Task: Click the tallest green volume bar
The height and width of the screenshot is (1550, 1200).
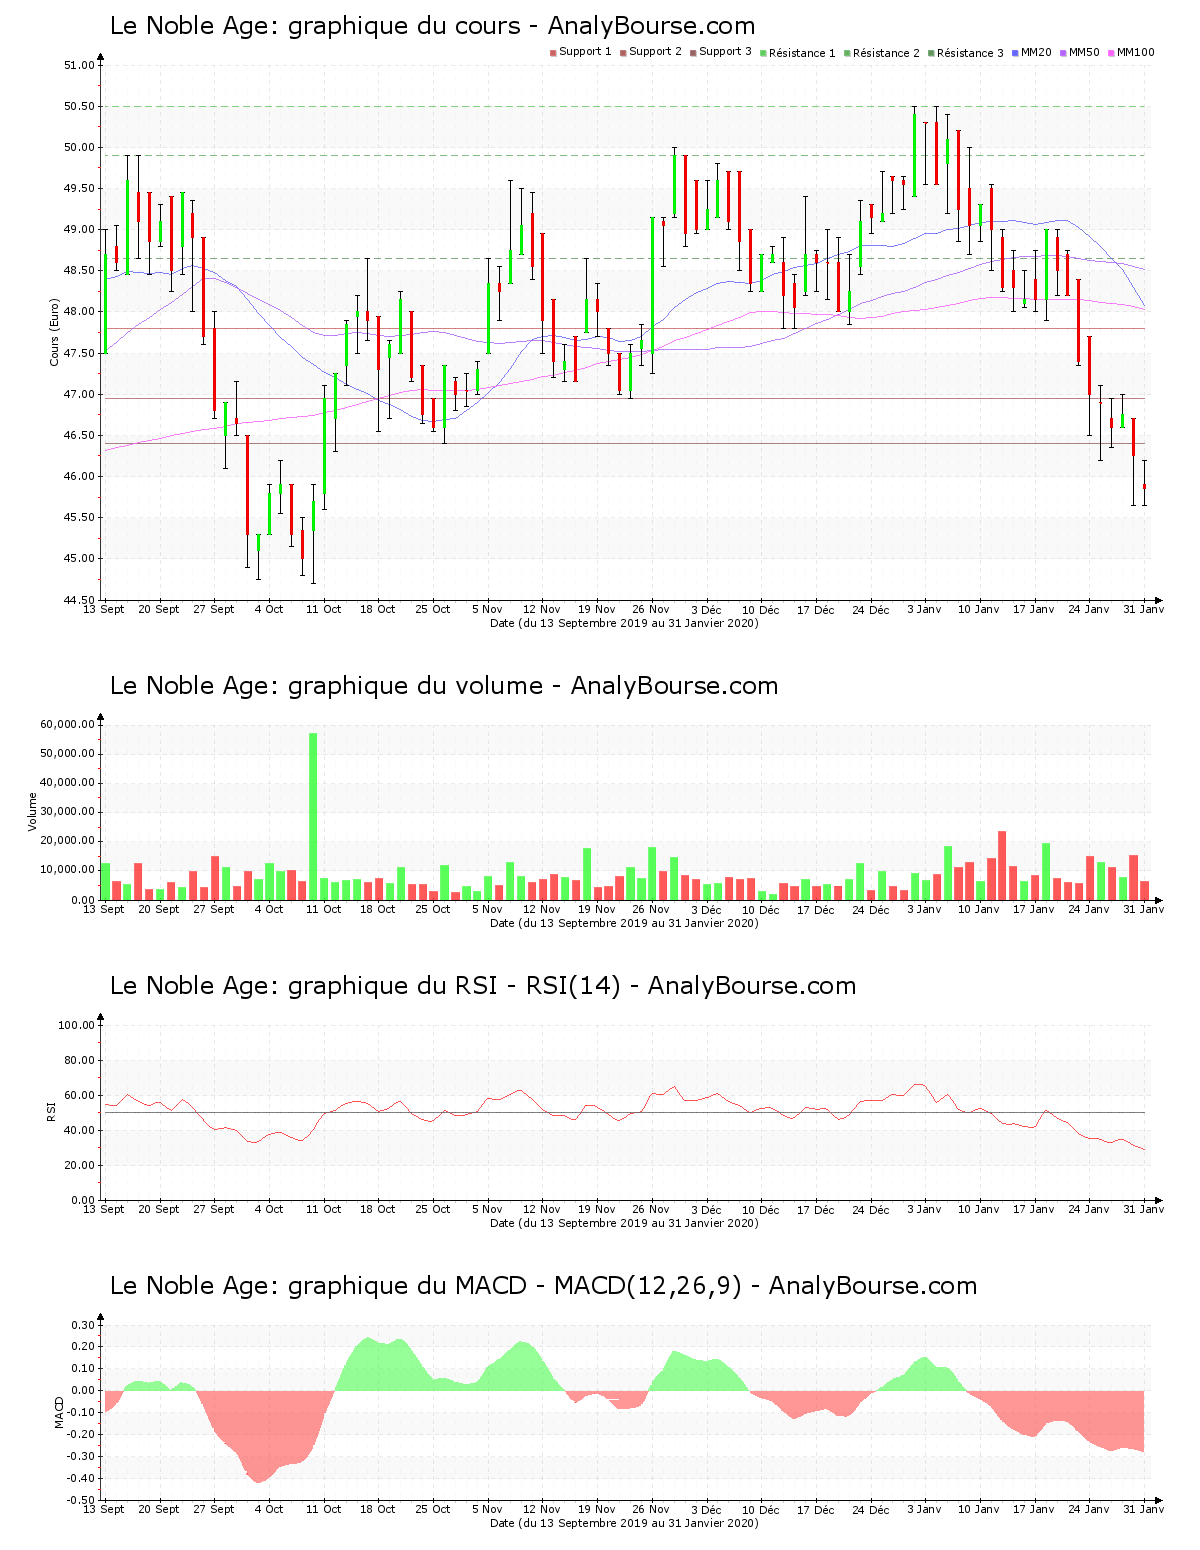Action: tap(313, 815)
